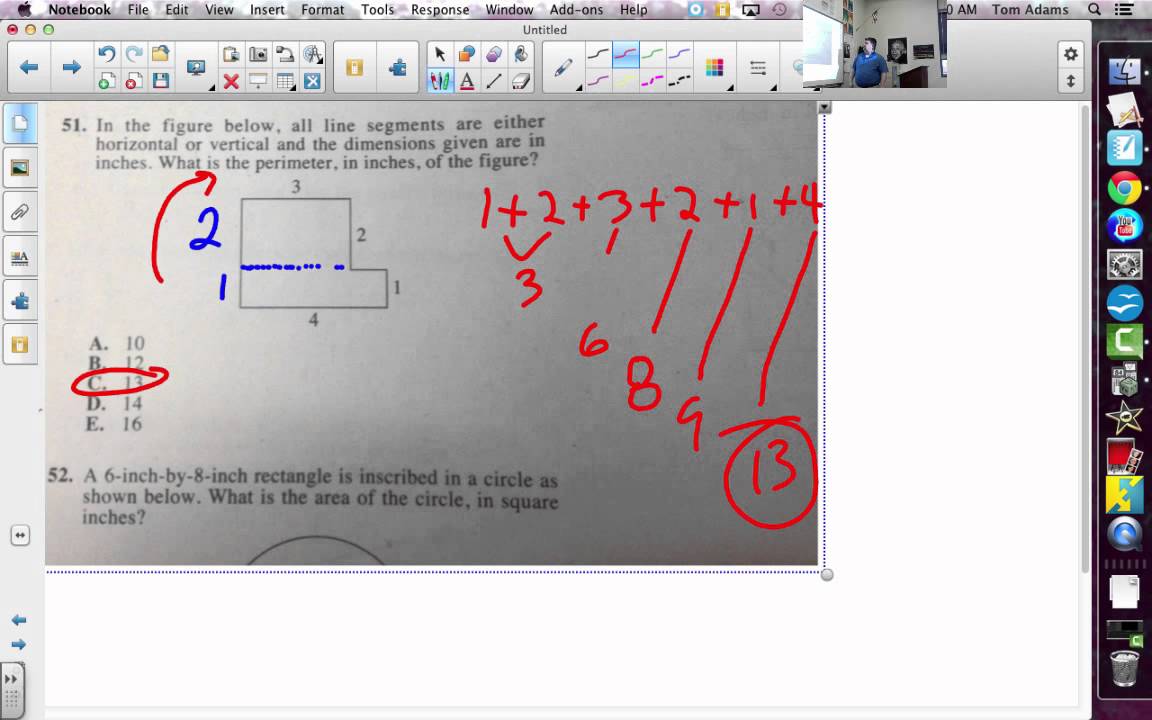Open the Properties sidebar tab
The image size is (1152, 720).
(20, 258)
